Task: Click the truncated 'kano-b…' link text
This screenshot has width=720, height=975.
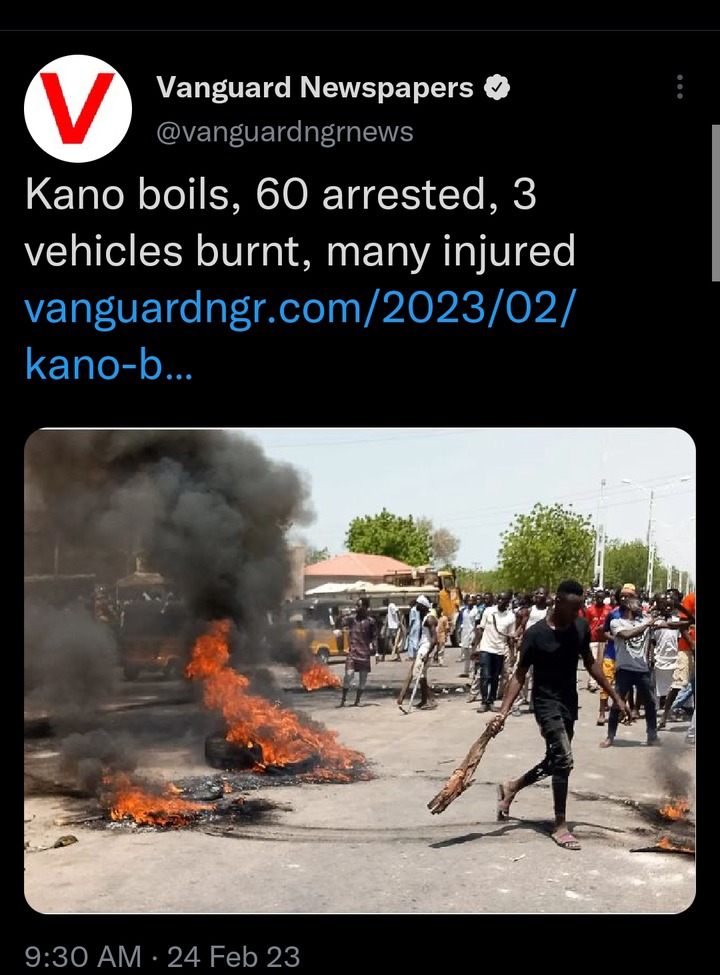Action: pyautogui.click(x=109, y=363)
